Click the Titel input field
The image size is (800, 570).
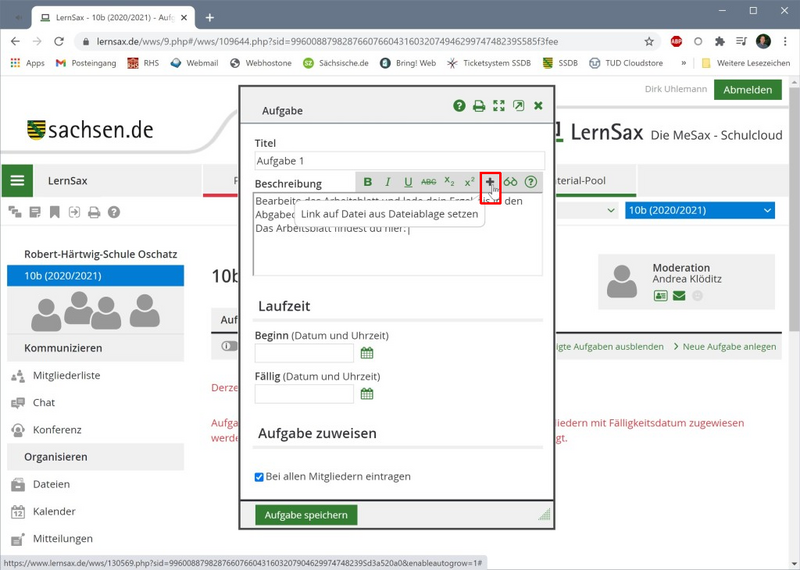(399, 161)
